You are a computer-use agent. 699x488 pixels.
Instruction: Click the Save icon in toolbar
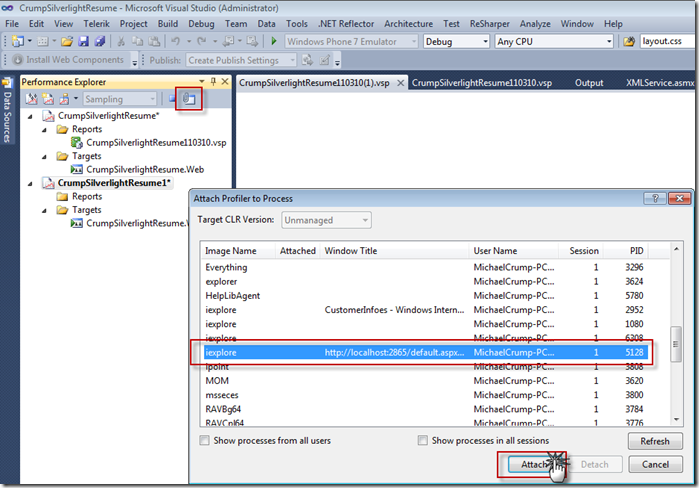pyautogui.click(x=83, y=41)
